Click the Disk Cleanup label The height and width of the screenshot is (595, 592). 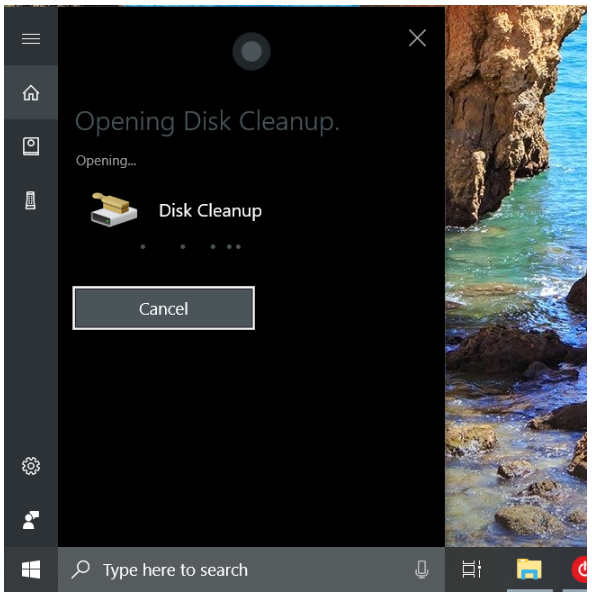210,211
